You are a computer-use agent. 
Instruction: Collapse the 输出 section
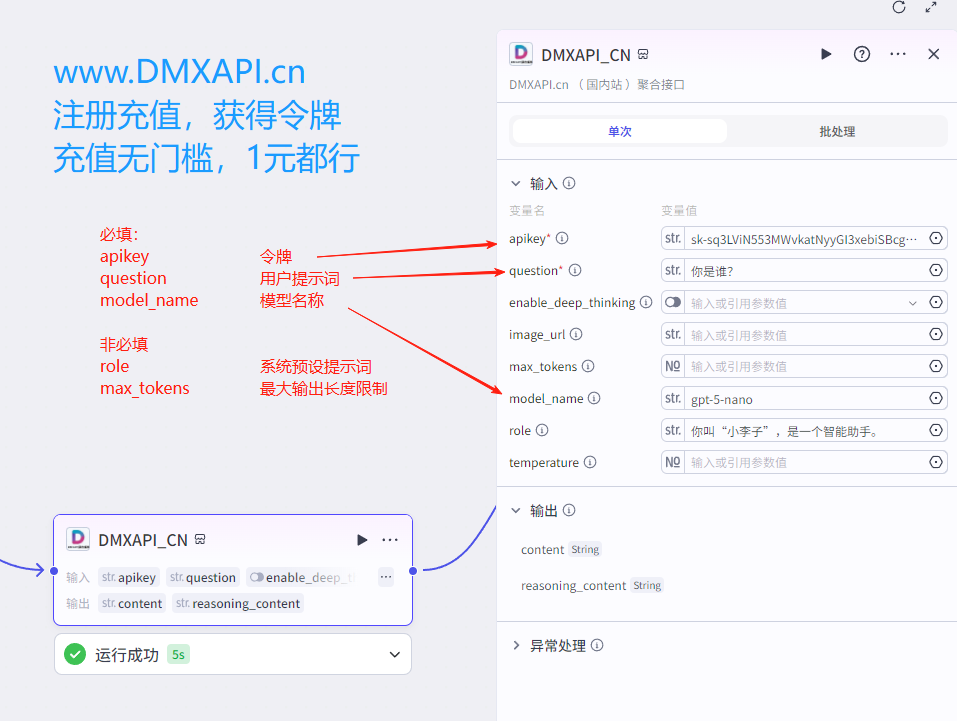click(x=516, y=510)
